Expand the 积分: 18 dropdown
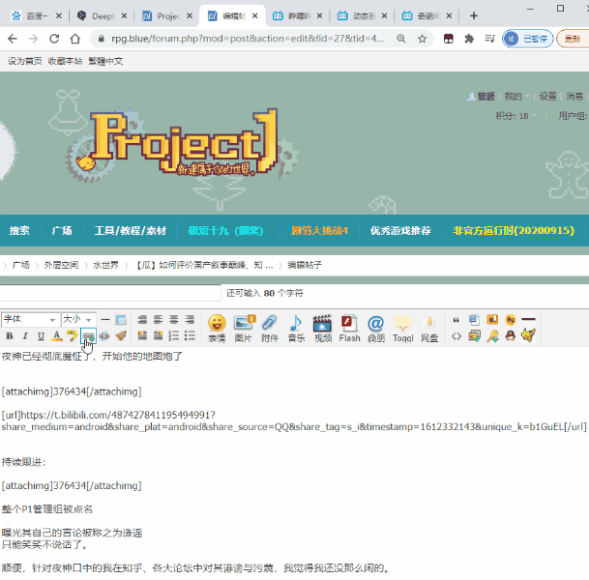589x580 pixels. 516,116
